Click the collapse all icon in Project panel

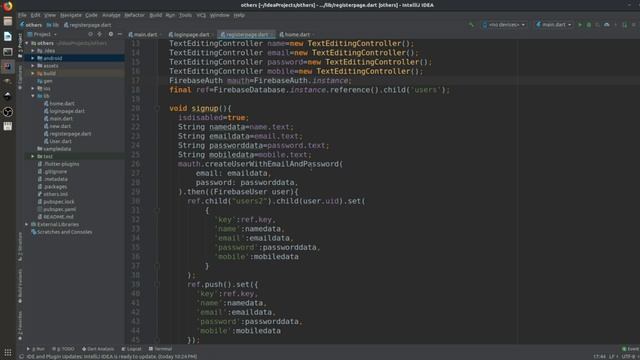click(100, 34)
